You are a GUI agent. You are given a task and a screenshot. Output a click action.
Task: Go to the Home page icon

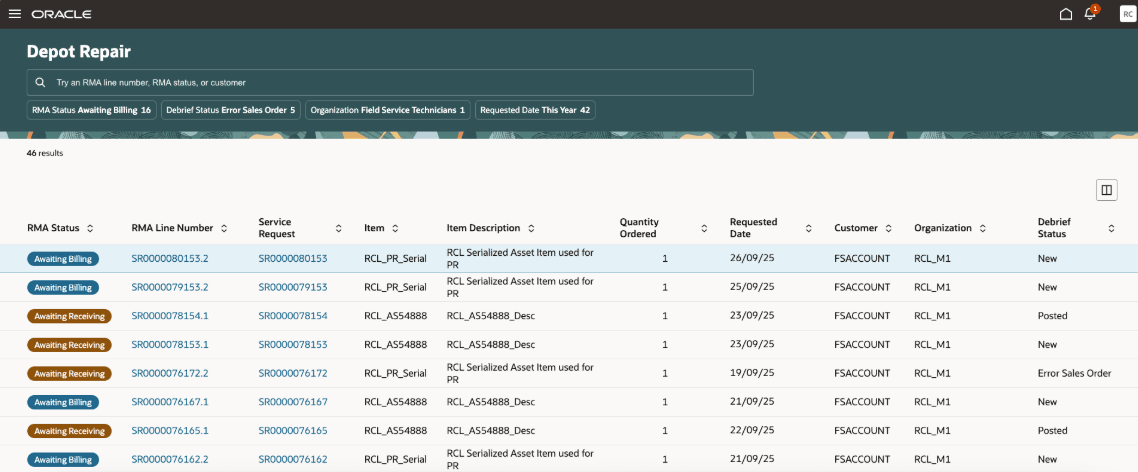click(1066, 14)
